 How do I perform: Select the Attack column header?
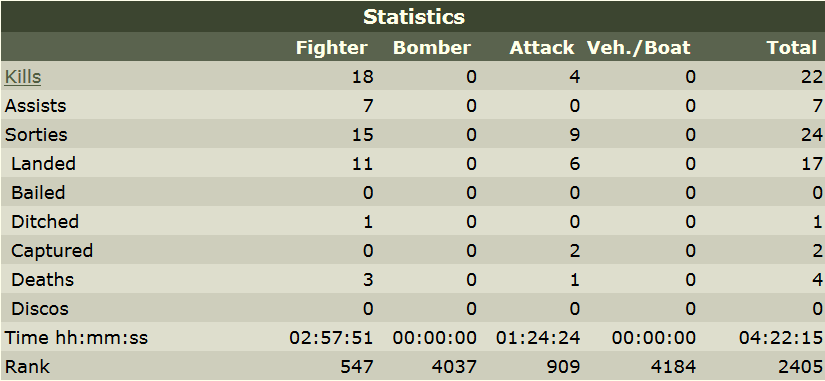541,48
